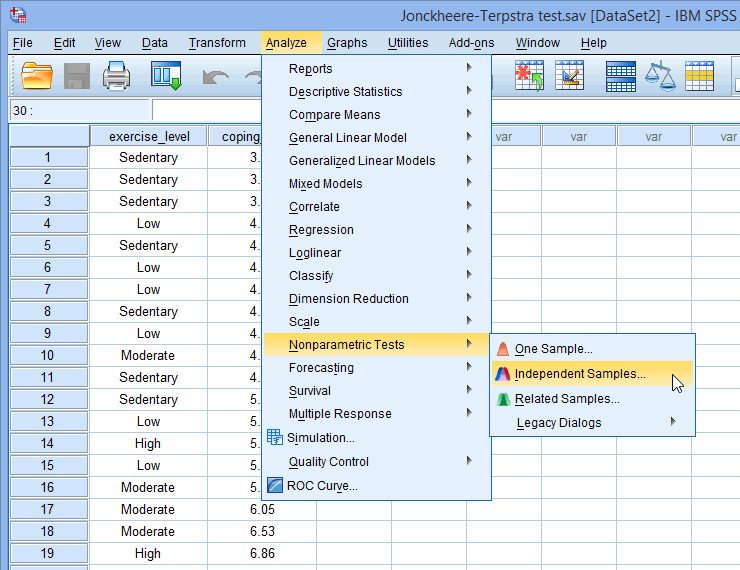Select row header number 10
The image size is (740, 570).
(48, 355)
